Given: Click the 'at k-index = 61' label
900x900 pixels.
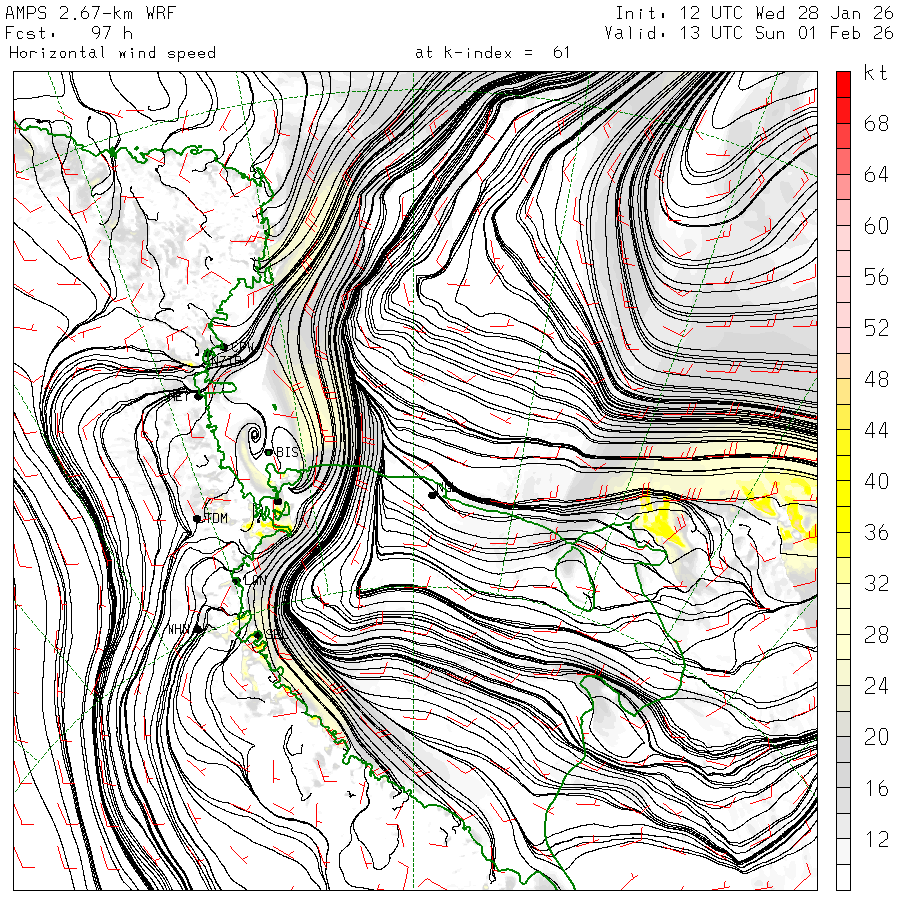Looking at the screenshot, I should tap(492, 52).
